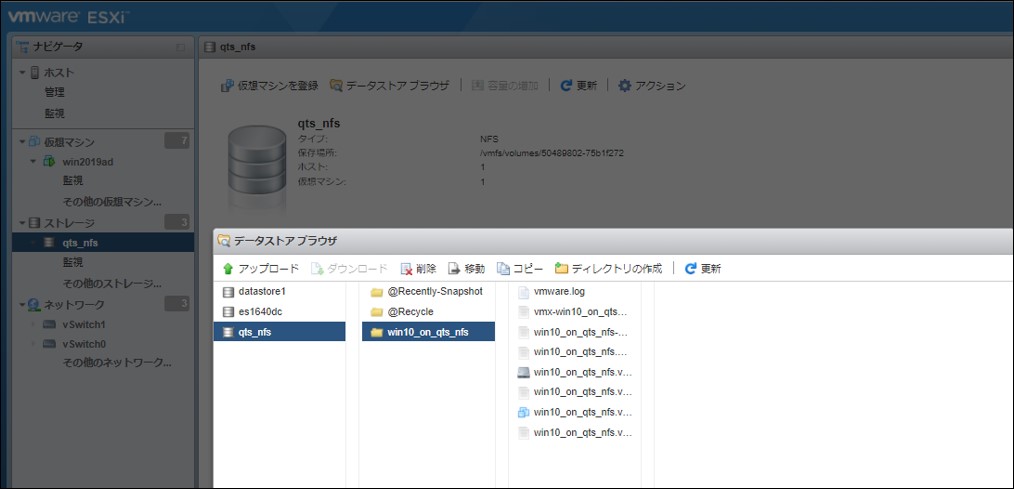Collapse the Virtual Machines tree section
Screen dimensions: 1014x489
click(22, 142)
